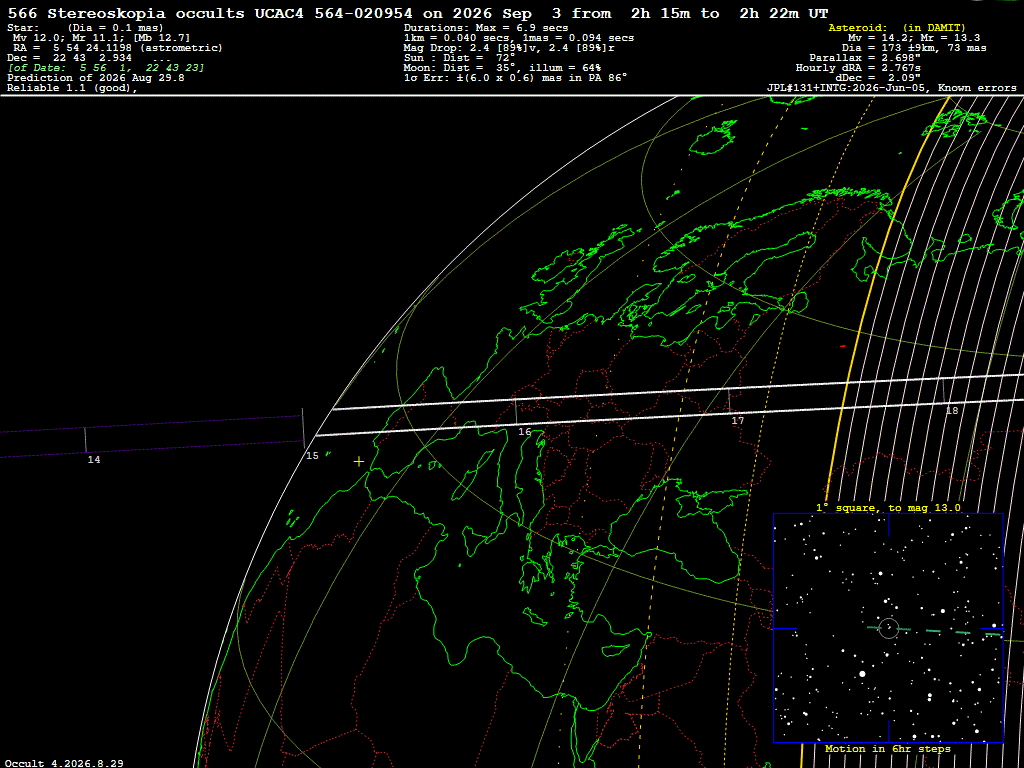Select time tick labeled 16

coord(524,432)
